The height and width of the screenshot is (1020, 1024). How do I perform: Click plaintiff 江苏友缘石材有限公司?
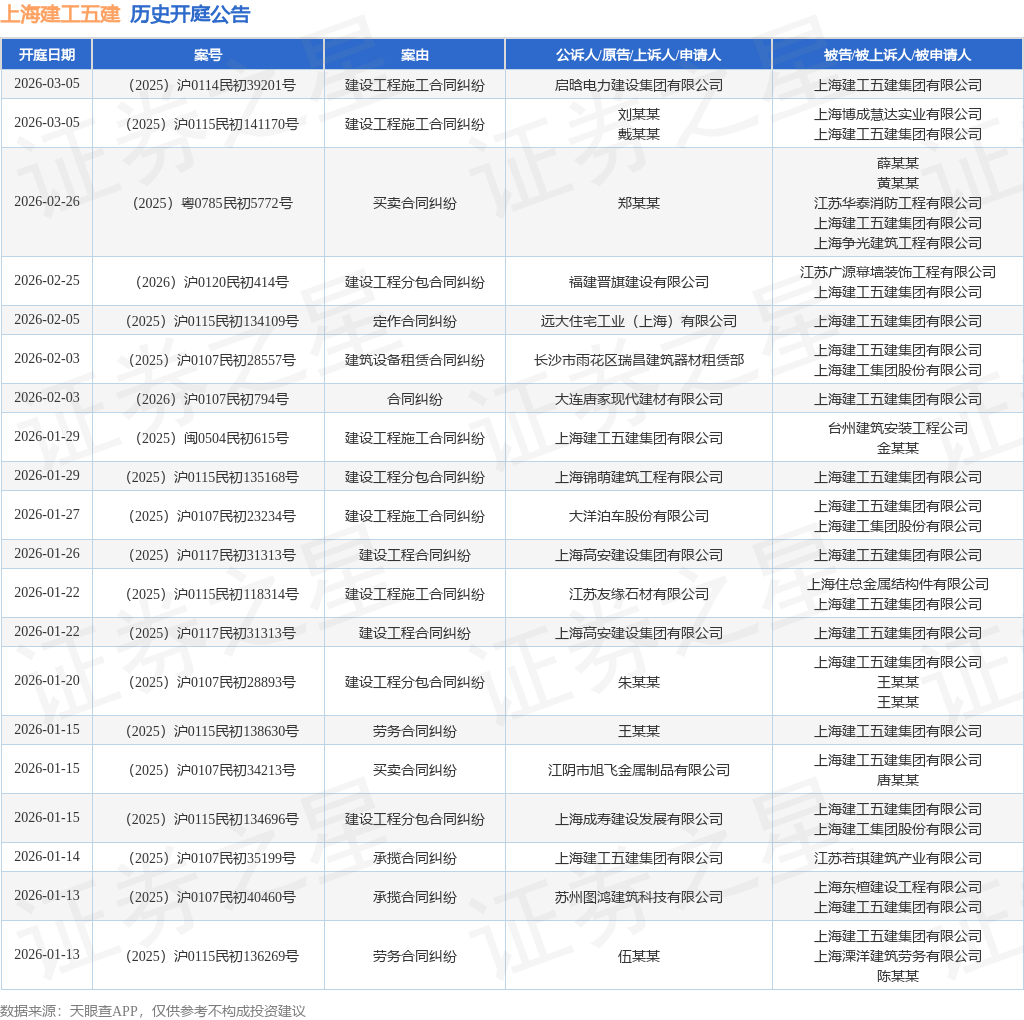[x=639, y=594]
